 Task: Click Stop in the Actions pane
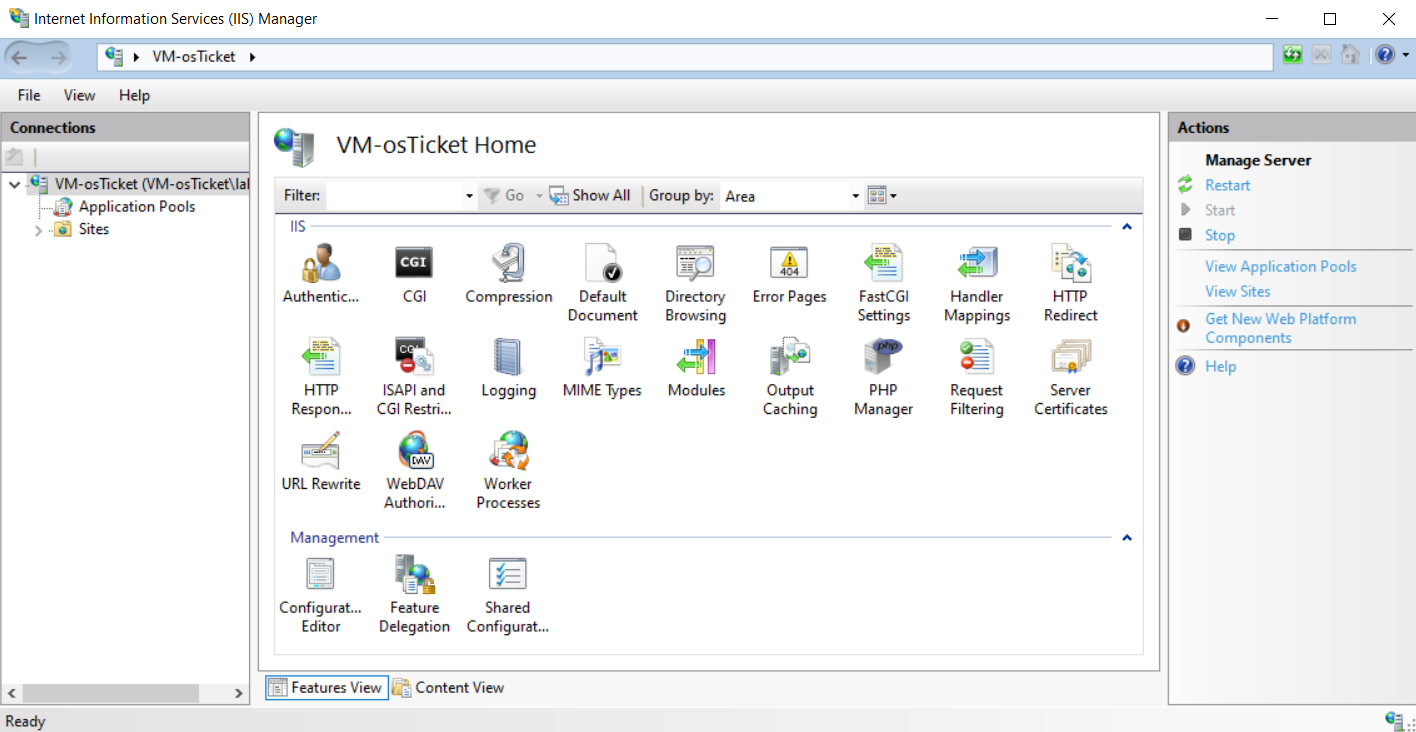1219,235
